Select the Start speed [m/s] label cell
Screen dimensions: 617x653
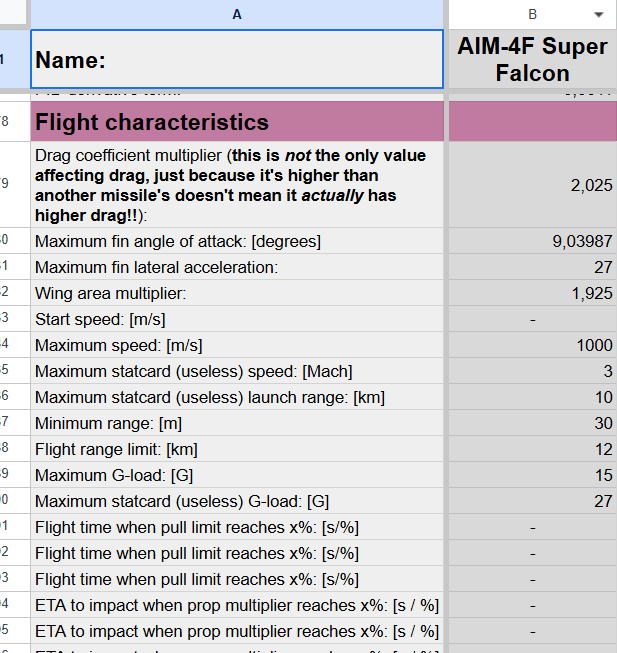point(236,319)
